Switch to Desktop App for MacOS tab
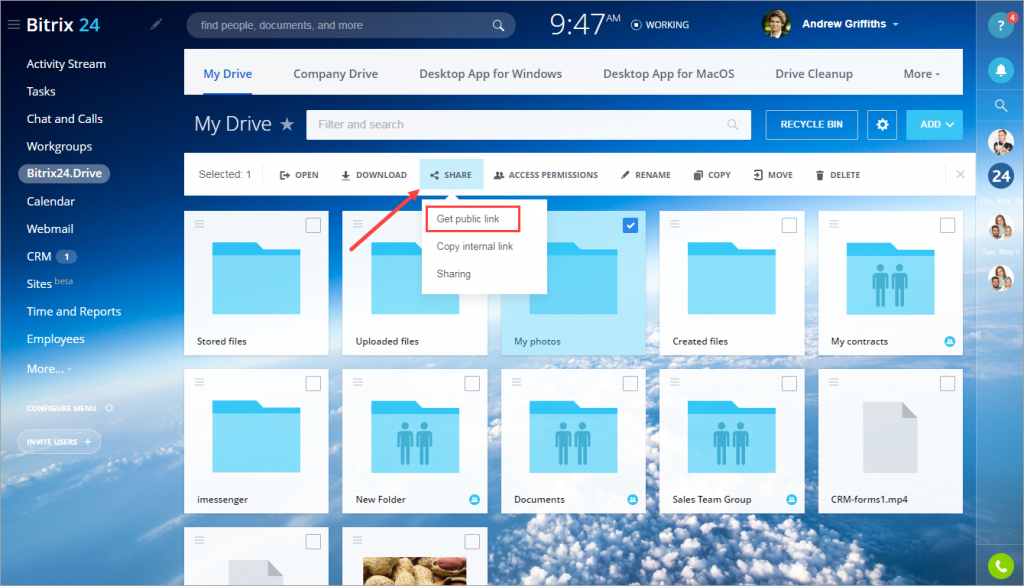 tap(668, 74)
